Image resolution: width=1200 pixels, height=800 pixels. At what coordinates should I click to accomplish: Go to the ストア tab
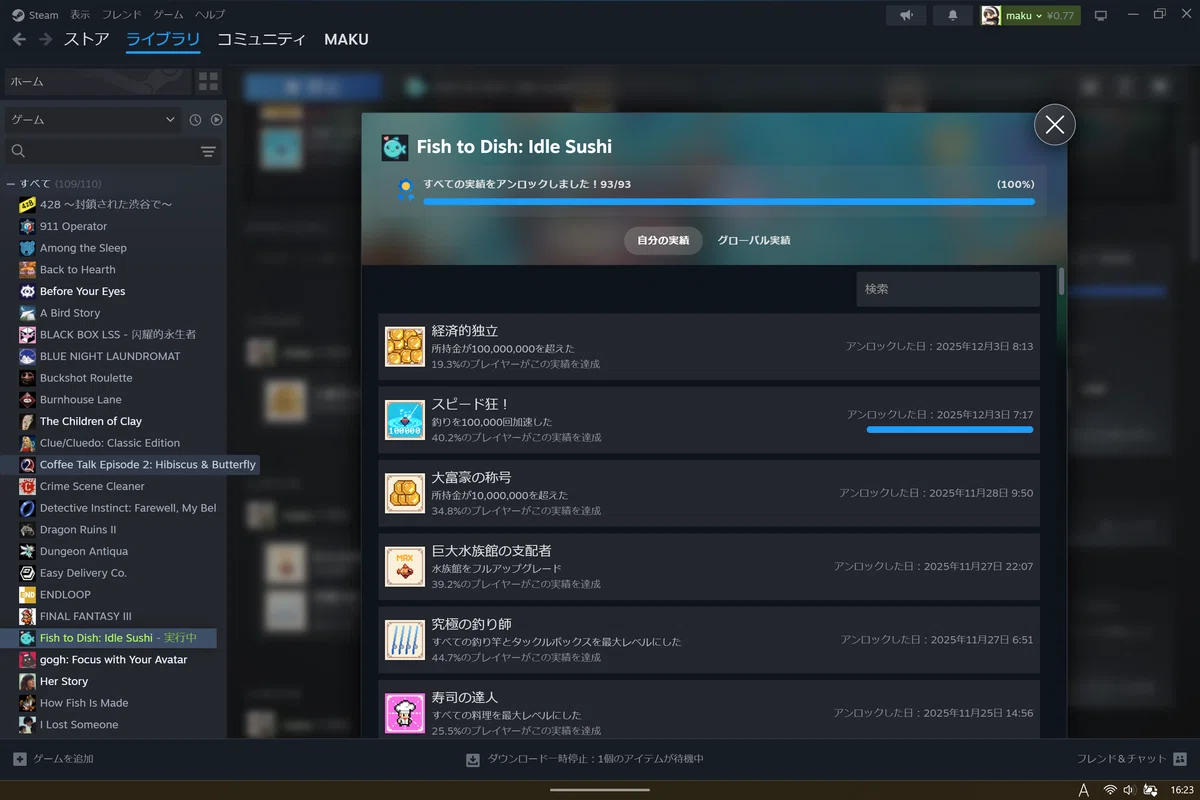click(x=86, y=40)
